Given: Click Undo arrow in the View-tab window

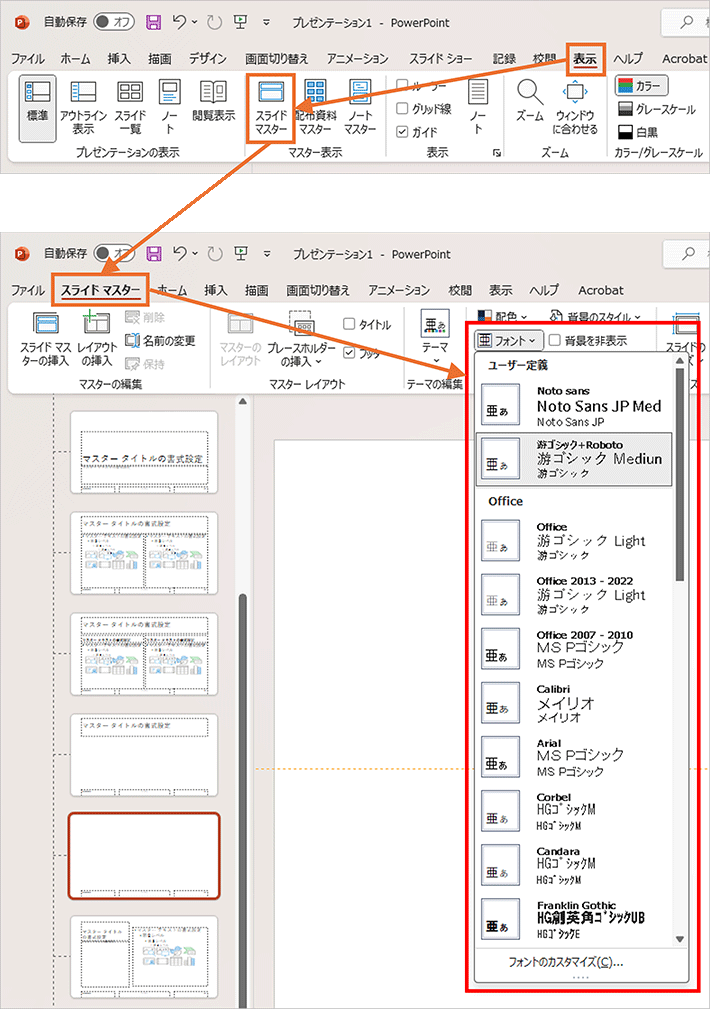Looking at the screenshot, I should 180,22.
